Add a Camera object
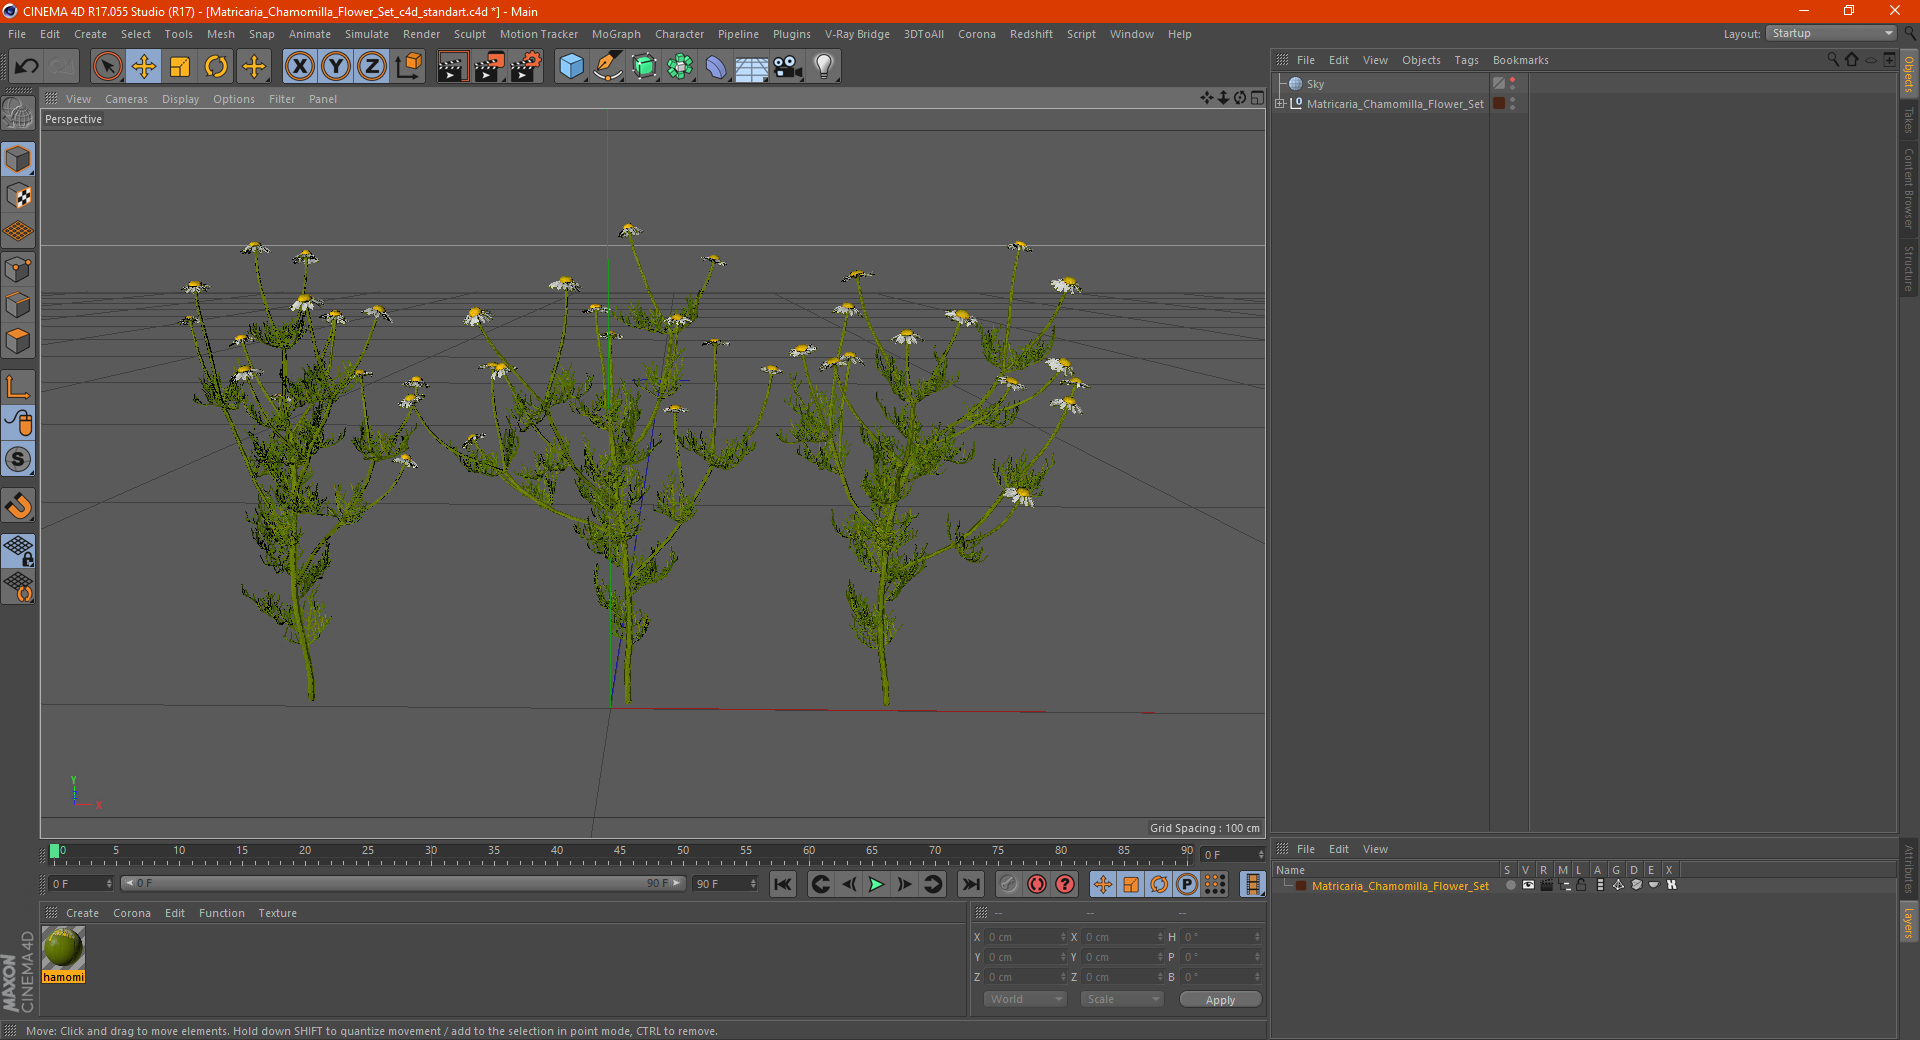 tap(788, 67)
